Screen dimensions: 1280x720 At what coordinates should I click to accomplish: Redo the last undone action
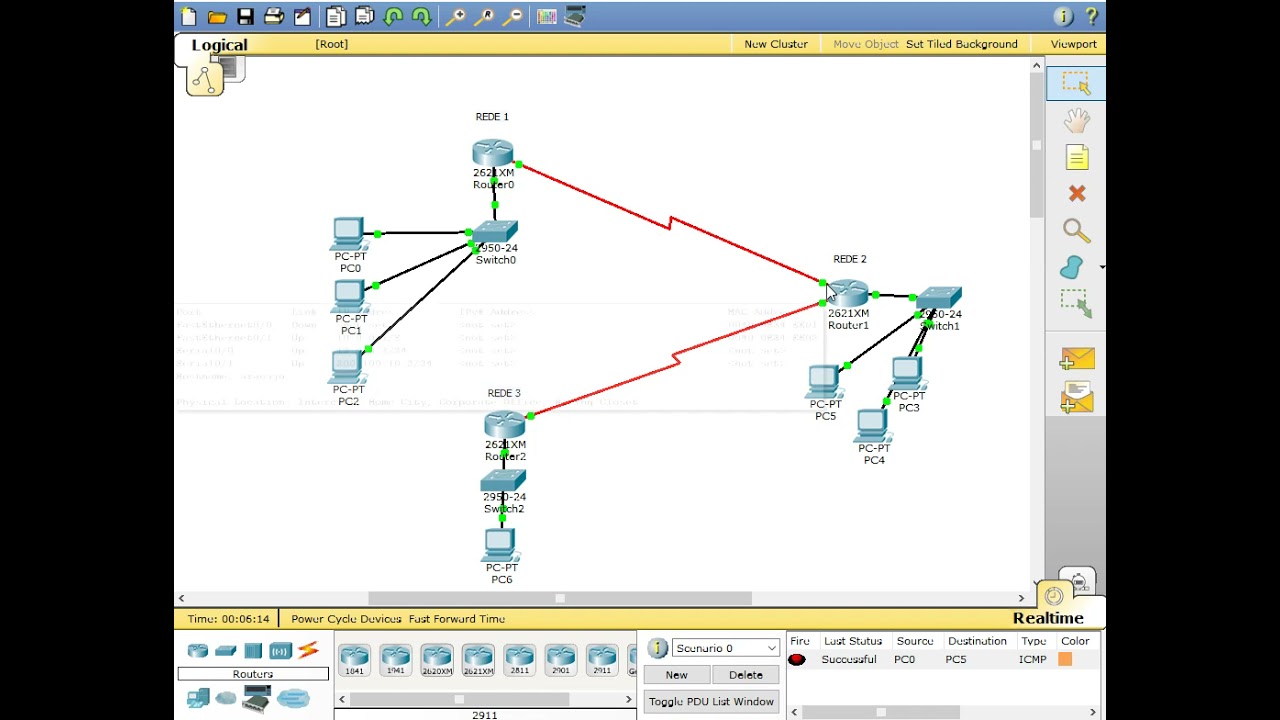(x=421, y=17)
